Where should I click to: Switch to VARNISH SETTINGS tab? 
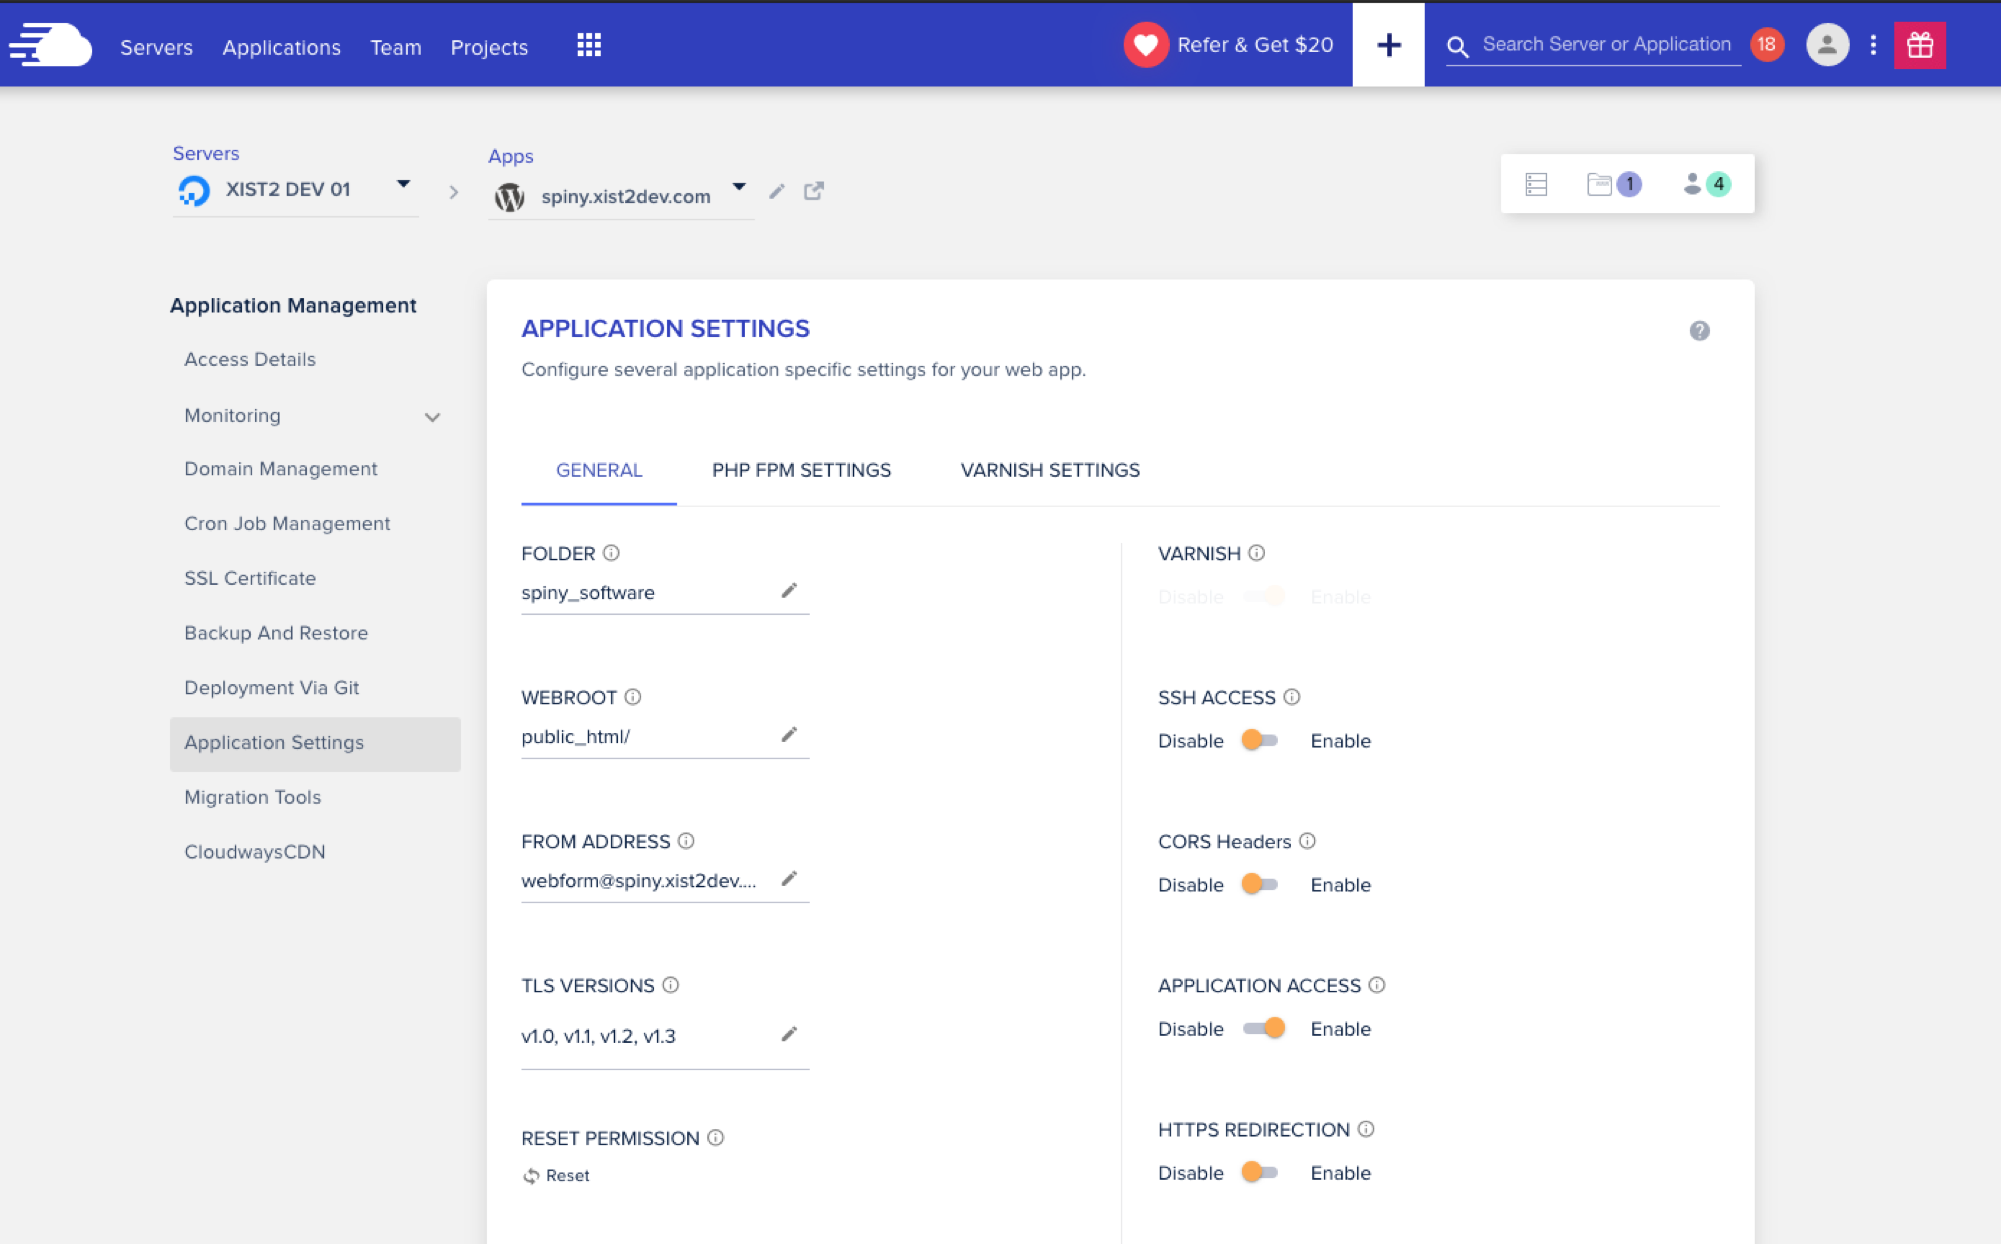[x=1050, y=470]
